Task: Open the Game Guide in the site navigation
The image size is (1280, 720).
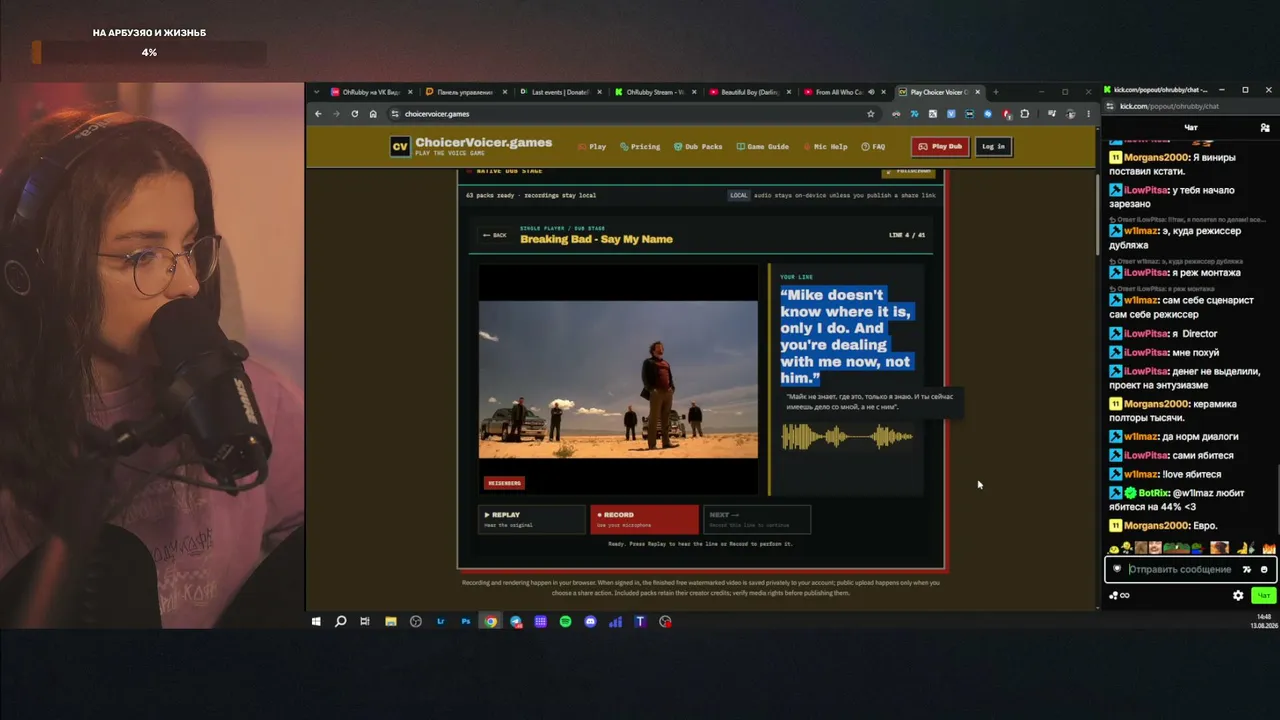Action: [763, 147]
